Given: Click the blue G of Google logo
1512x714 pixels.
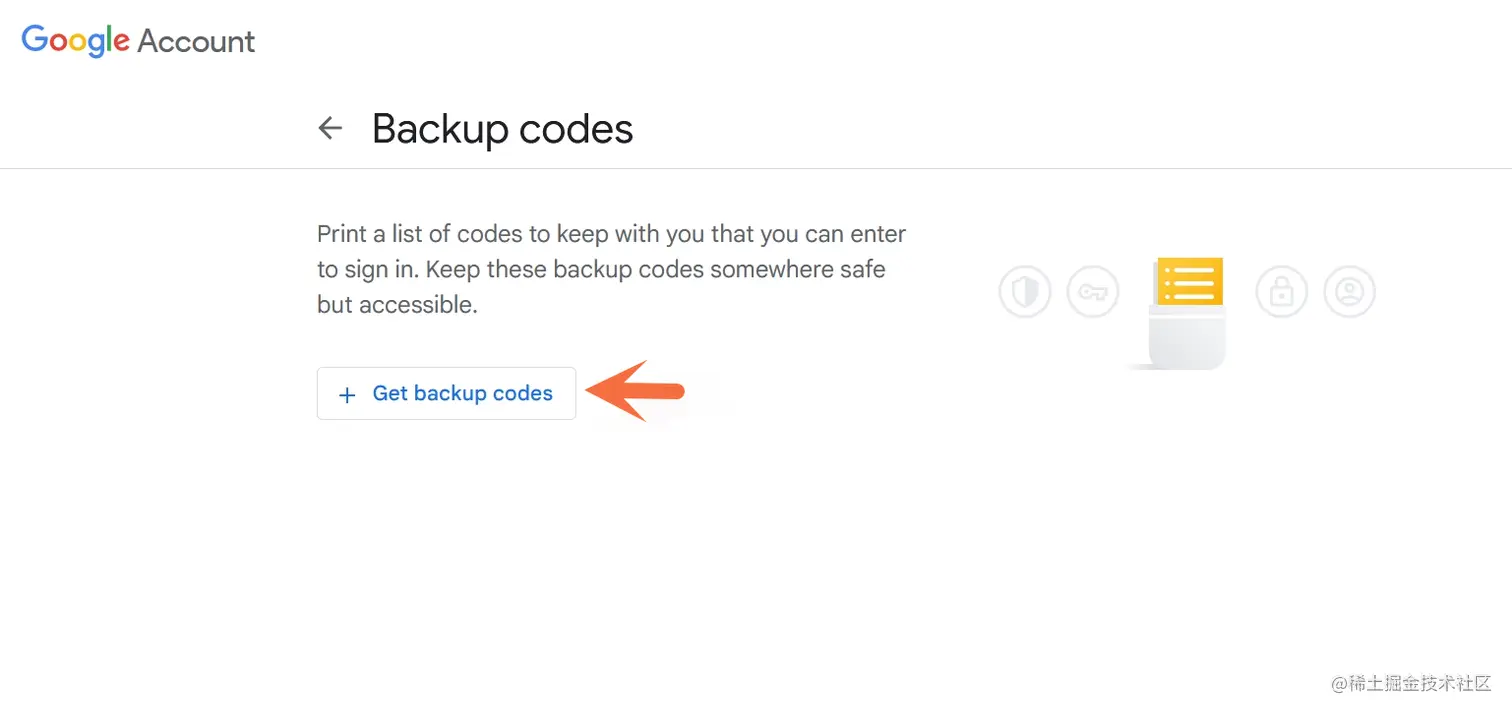Looking at the screenshot, I should coord(36,39).
